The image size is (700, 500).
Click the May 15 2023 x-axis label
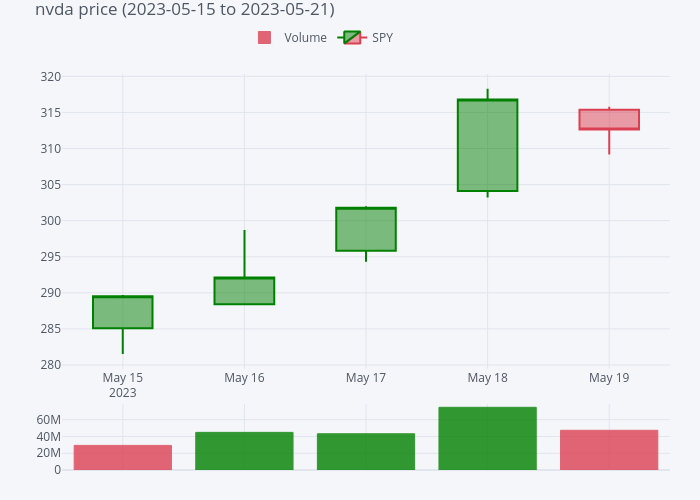(123, 385)
